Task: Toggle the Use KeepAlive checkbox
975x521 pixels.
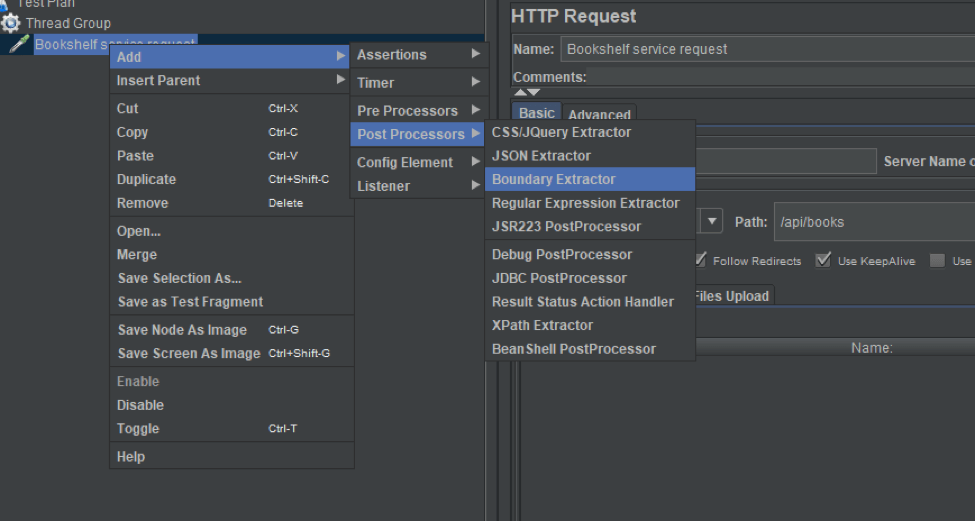Action: click(823, 260)
